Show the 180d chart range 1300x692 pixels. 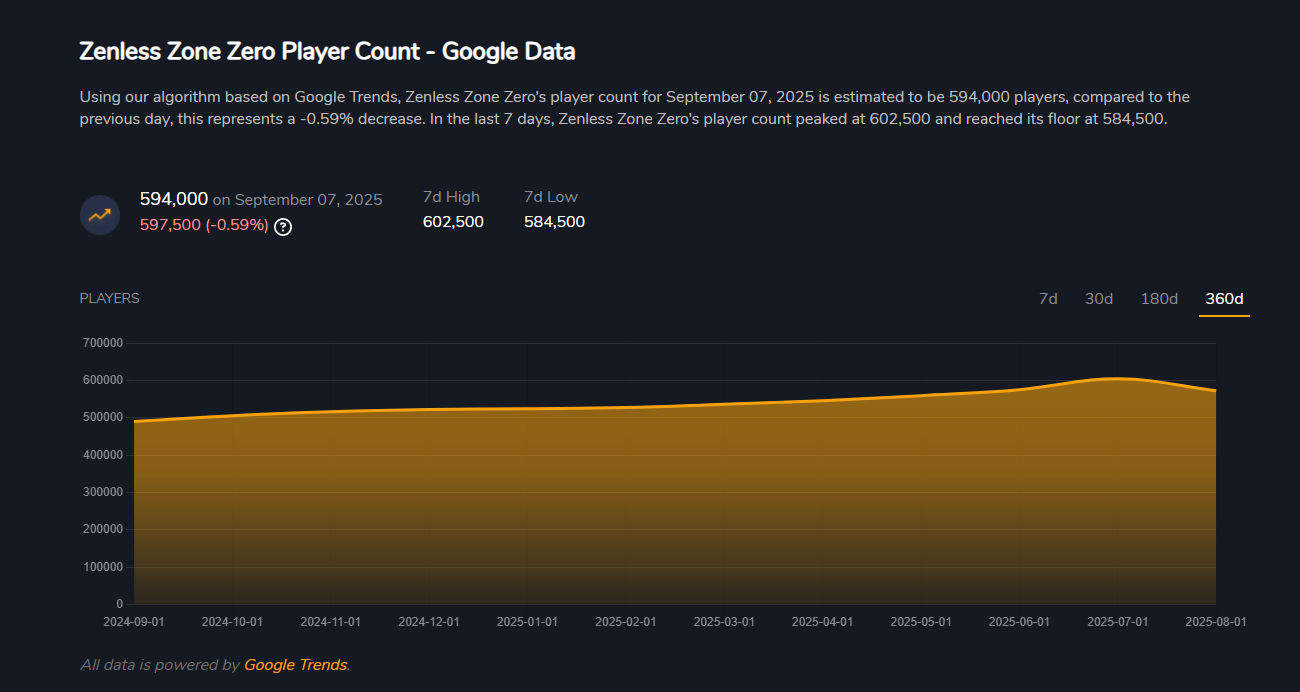[1159, 299]
